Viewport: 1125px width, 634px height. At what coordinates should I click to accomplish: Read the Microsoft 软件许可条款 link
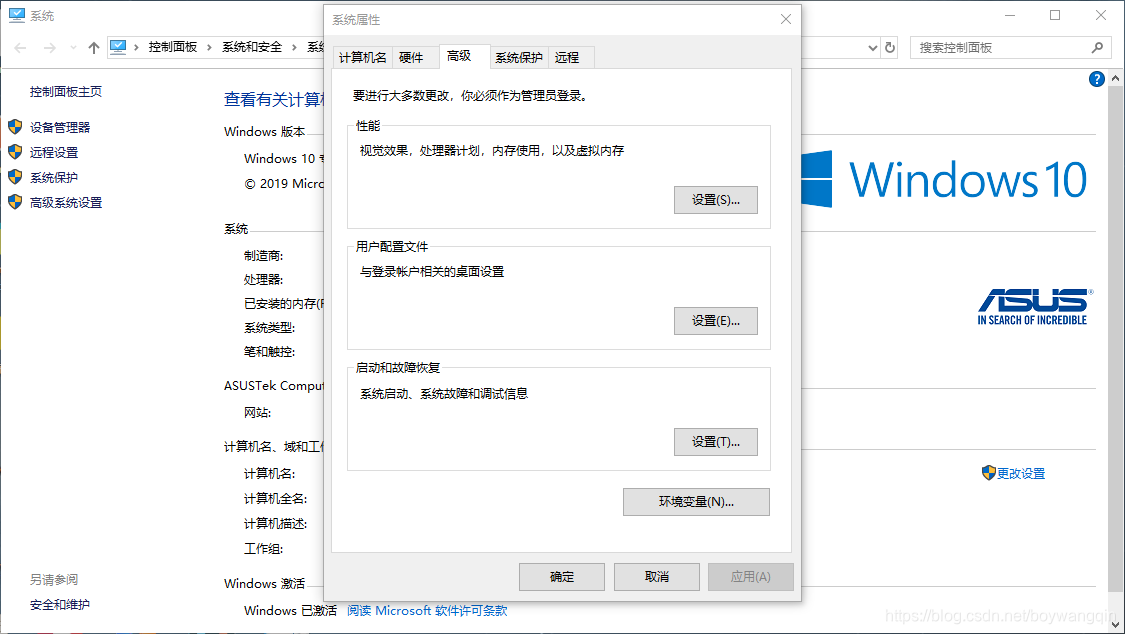(x=427, y=611)
